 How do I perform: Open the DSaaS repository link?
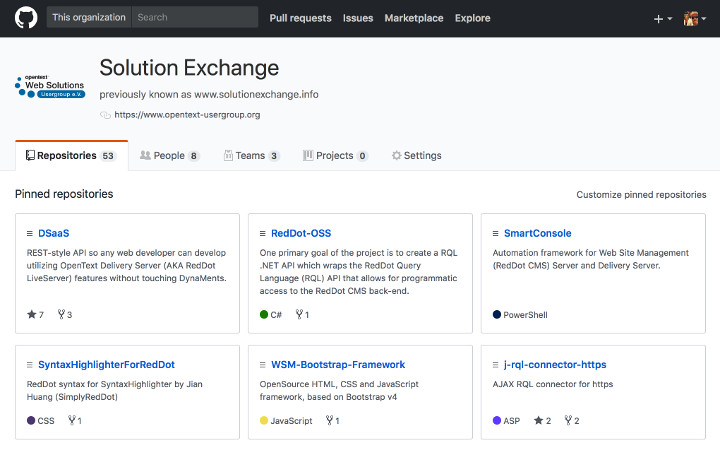click(54, 233)
